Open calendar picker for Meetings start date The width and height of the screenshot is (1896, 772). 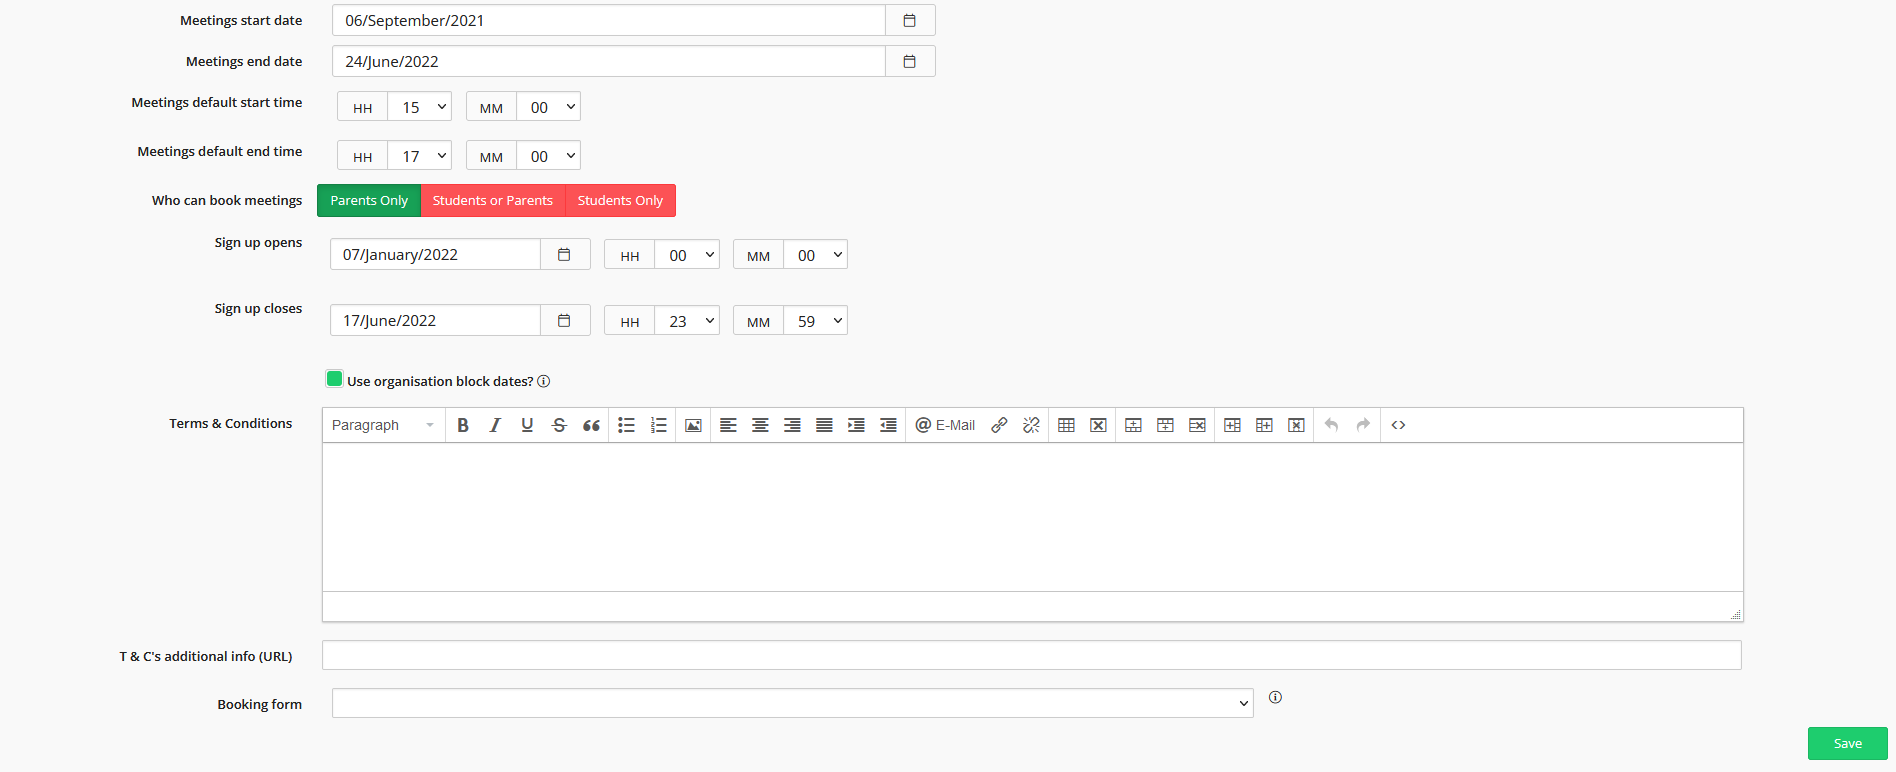[x=910, y=20]
